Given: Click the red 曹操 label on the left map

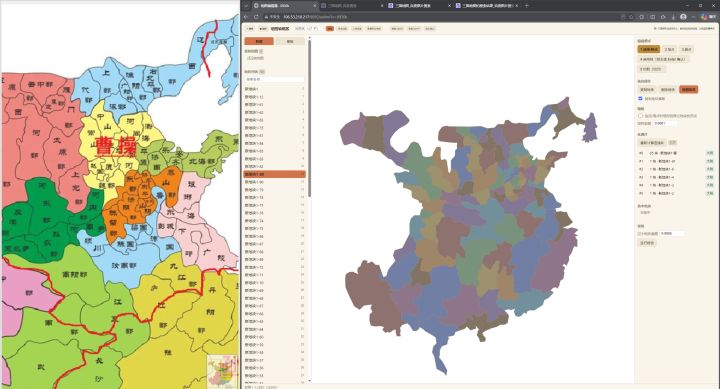Looking at the screenshot, I should click(x=116, y=147).
